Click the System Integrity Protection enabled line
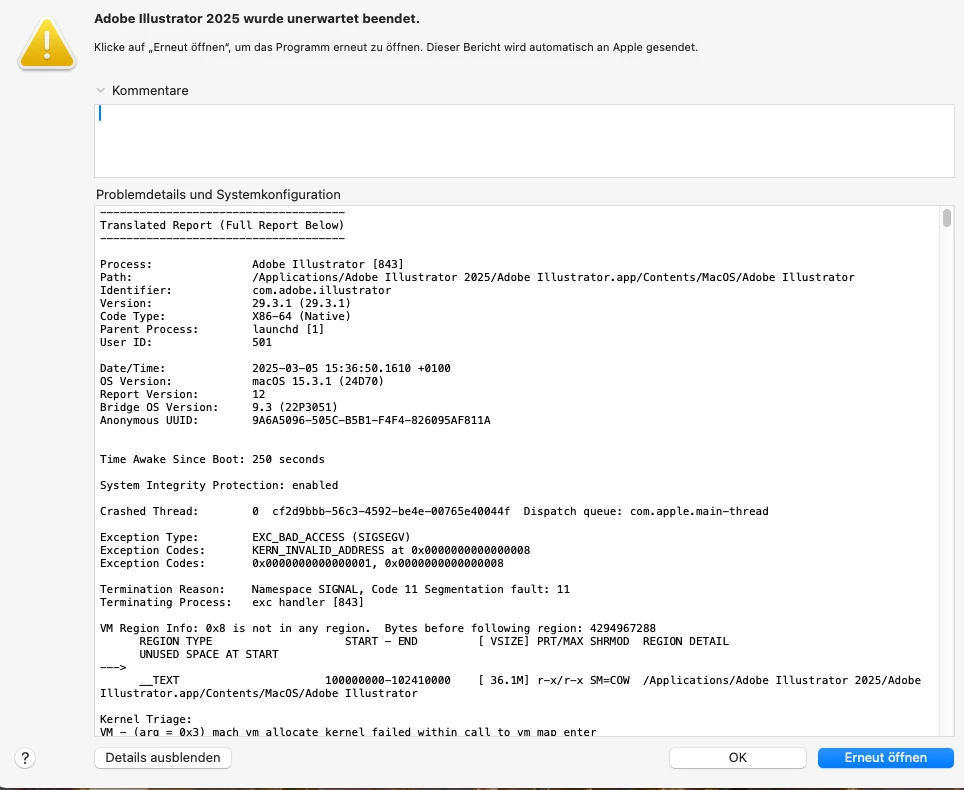Screen dimensions: 964x790 (219, 485)
